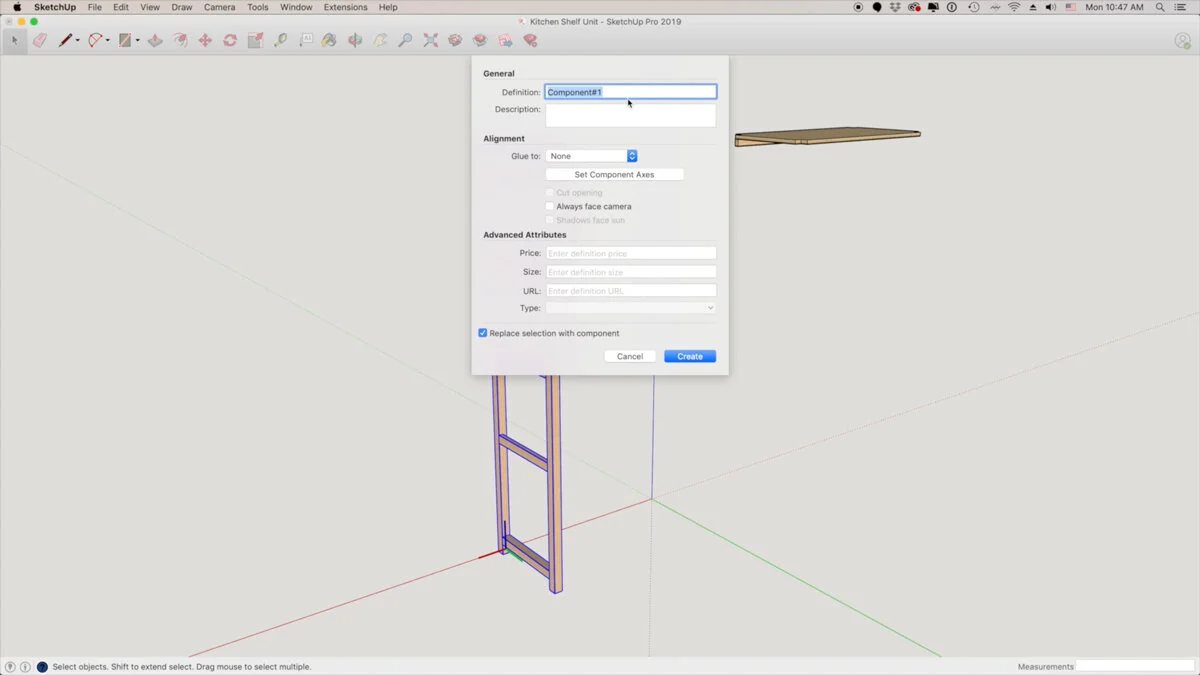Select the Push/Pull tool
The image size is (1200, 675).
(155, 41)
